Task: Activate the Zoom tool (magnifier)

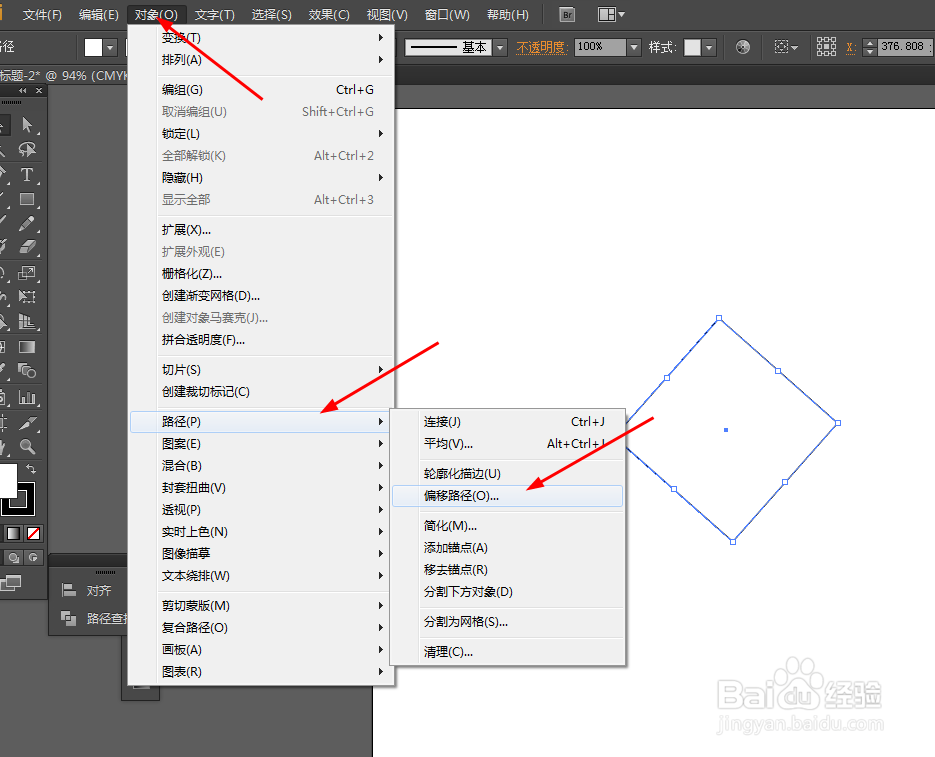Action: tap(25, 445)
